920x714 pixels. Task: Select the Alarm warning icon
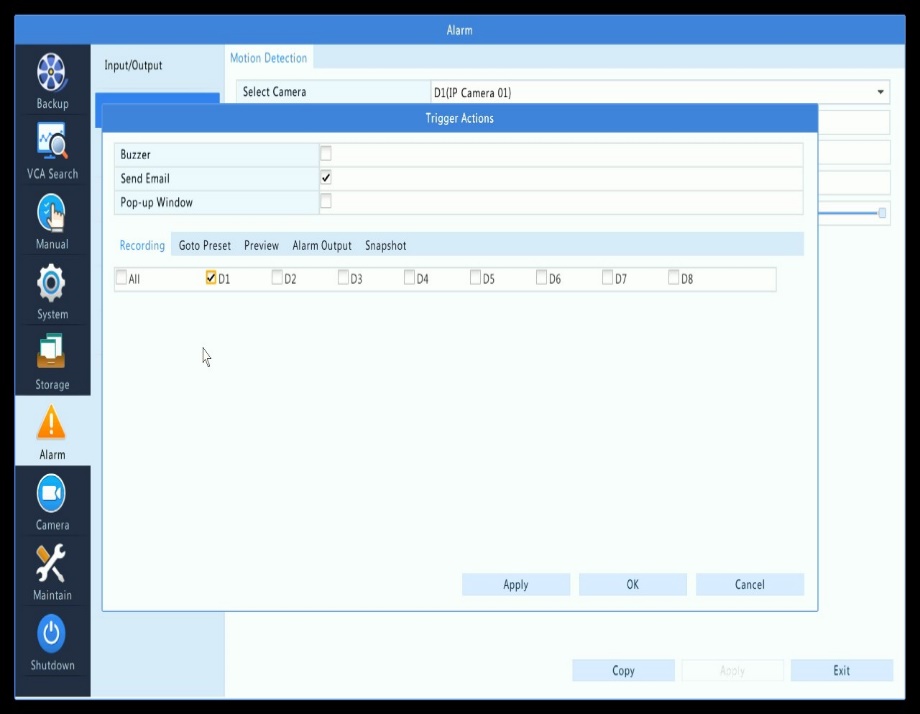tap(52, 424)
